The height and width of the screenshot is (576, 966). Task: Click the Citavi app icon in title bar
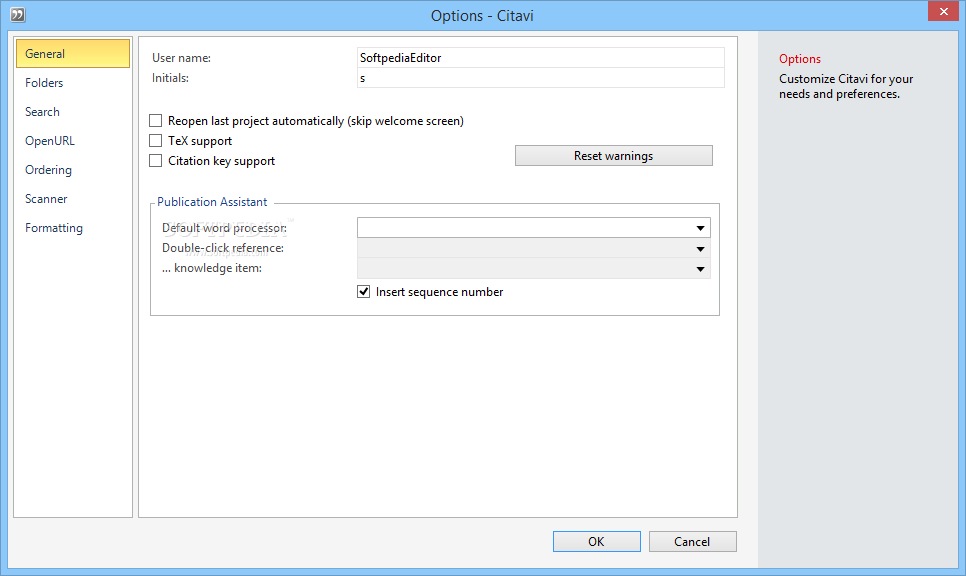coord(18,14)
